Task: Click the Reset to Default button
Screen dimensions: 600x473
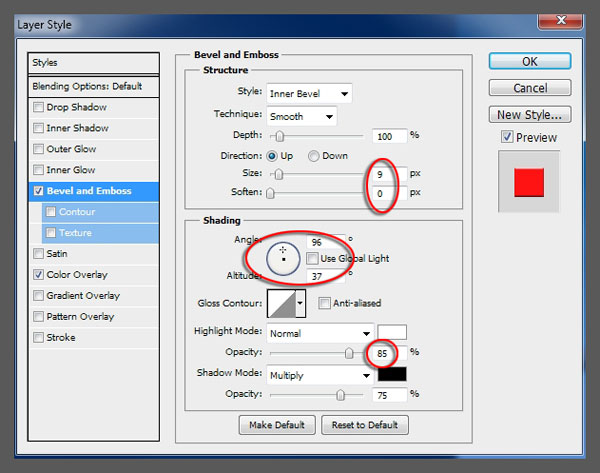Action: point(365,425)
